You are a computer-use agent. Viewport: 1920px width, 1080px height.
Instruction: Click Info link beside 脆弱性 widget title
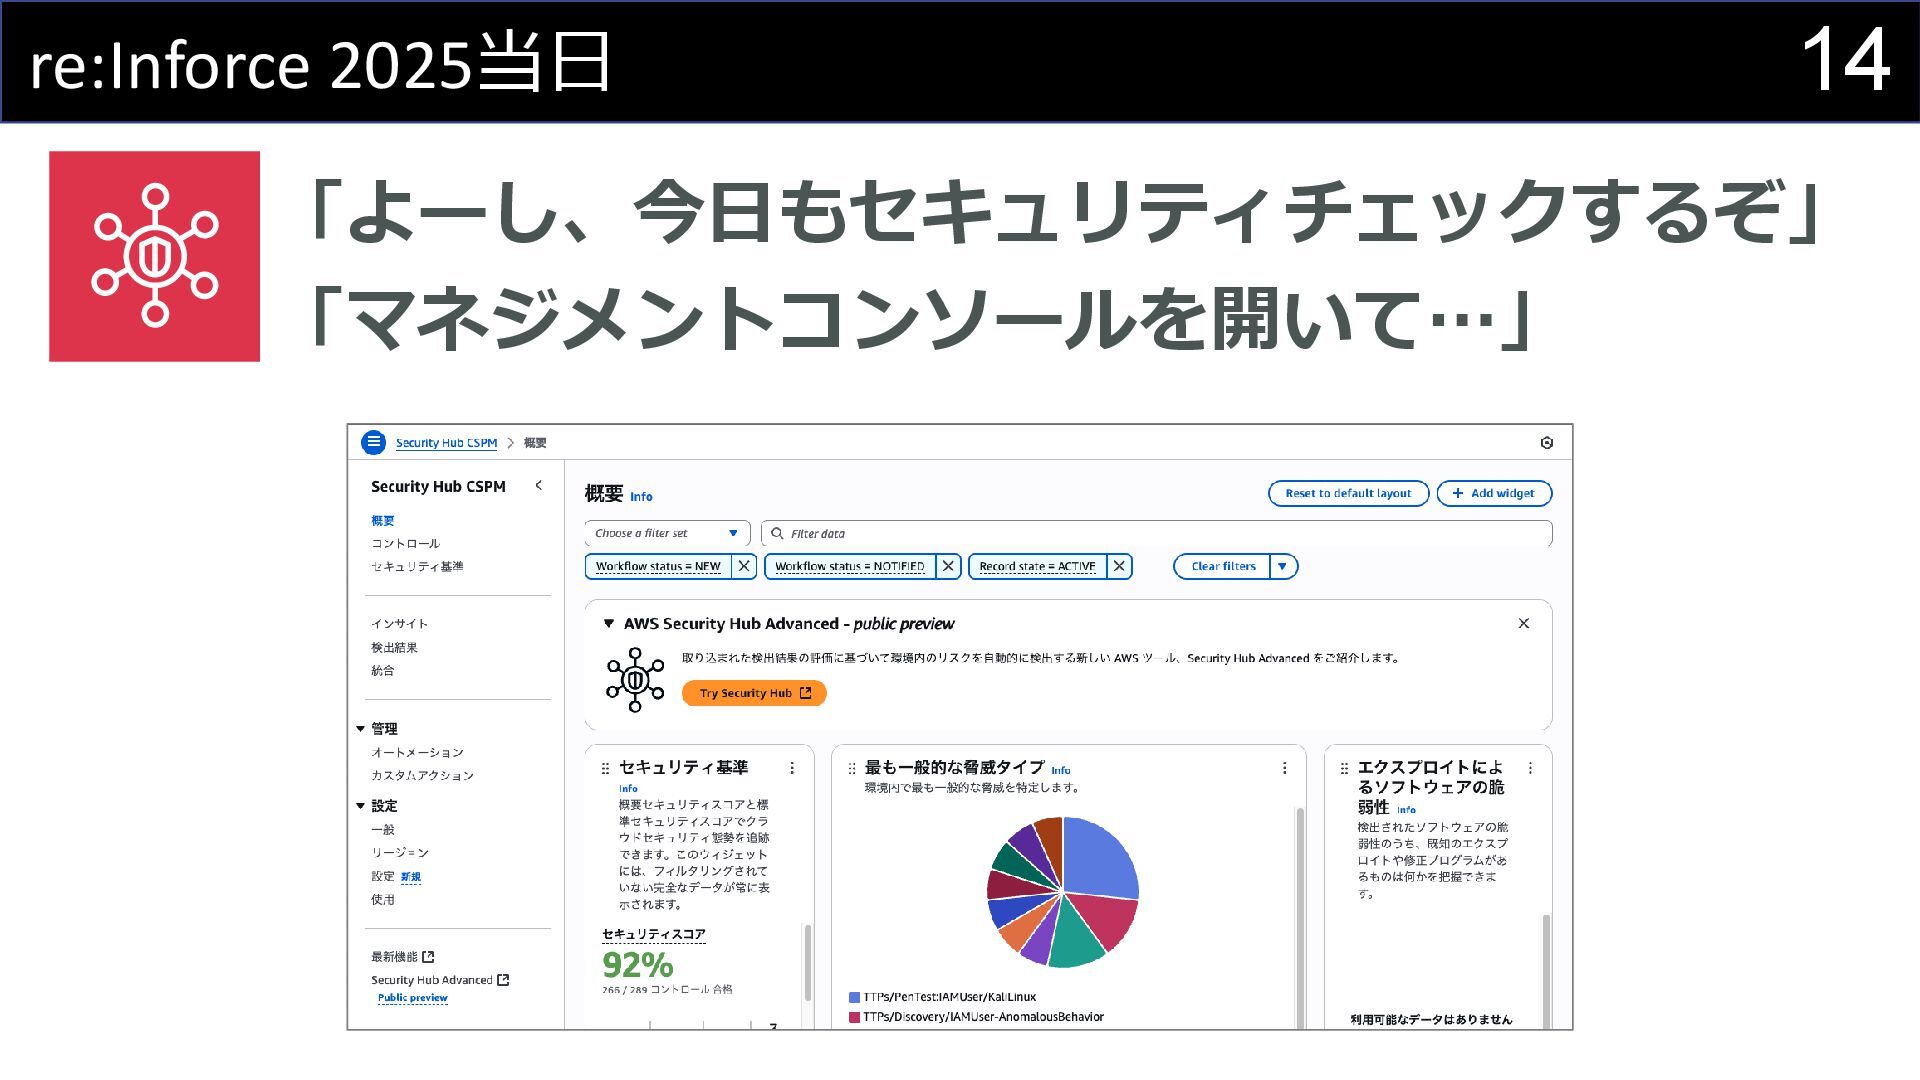tap(1406, 810)
